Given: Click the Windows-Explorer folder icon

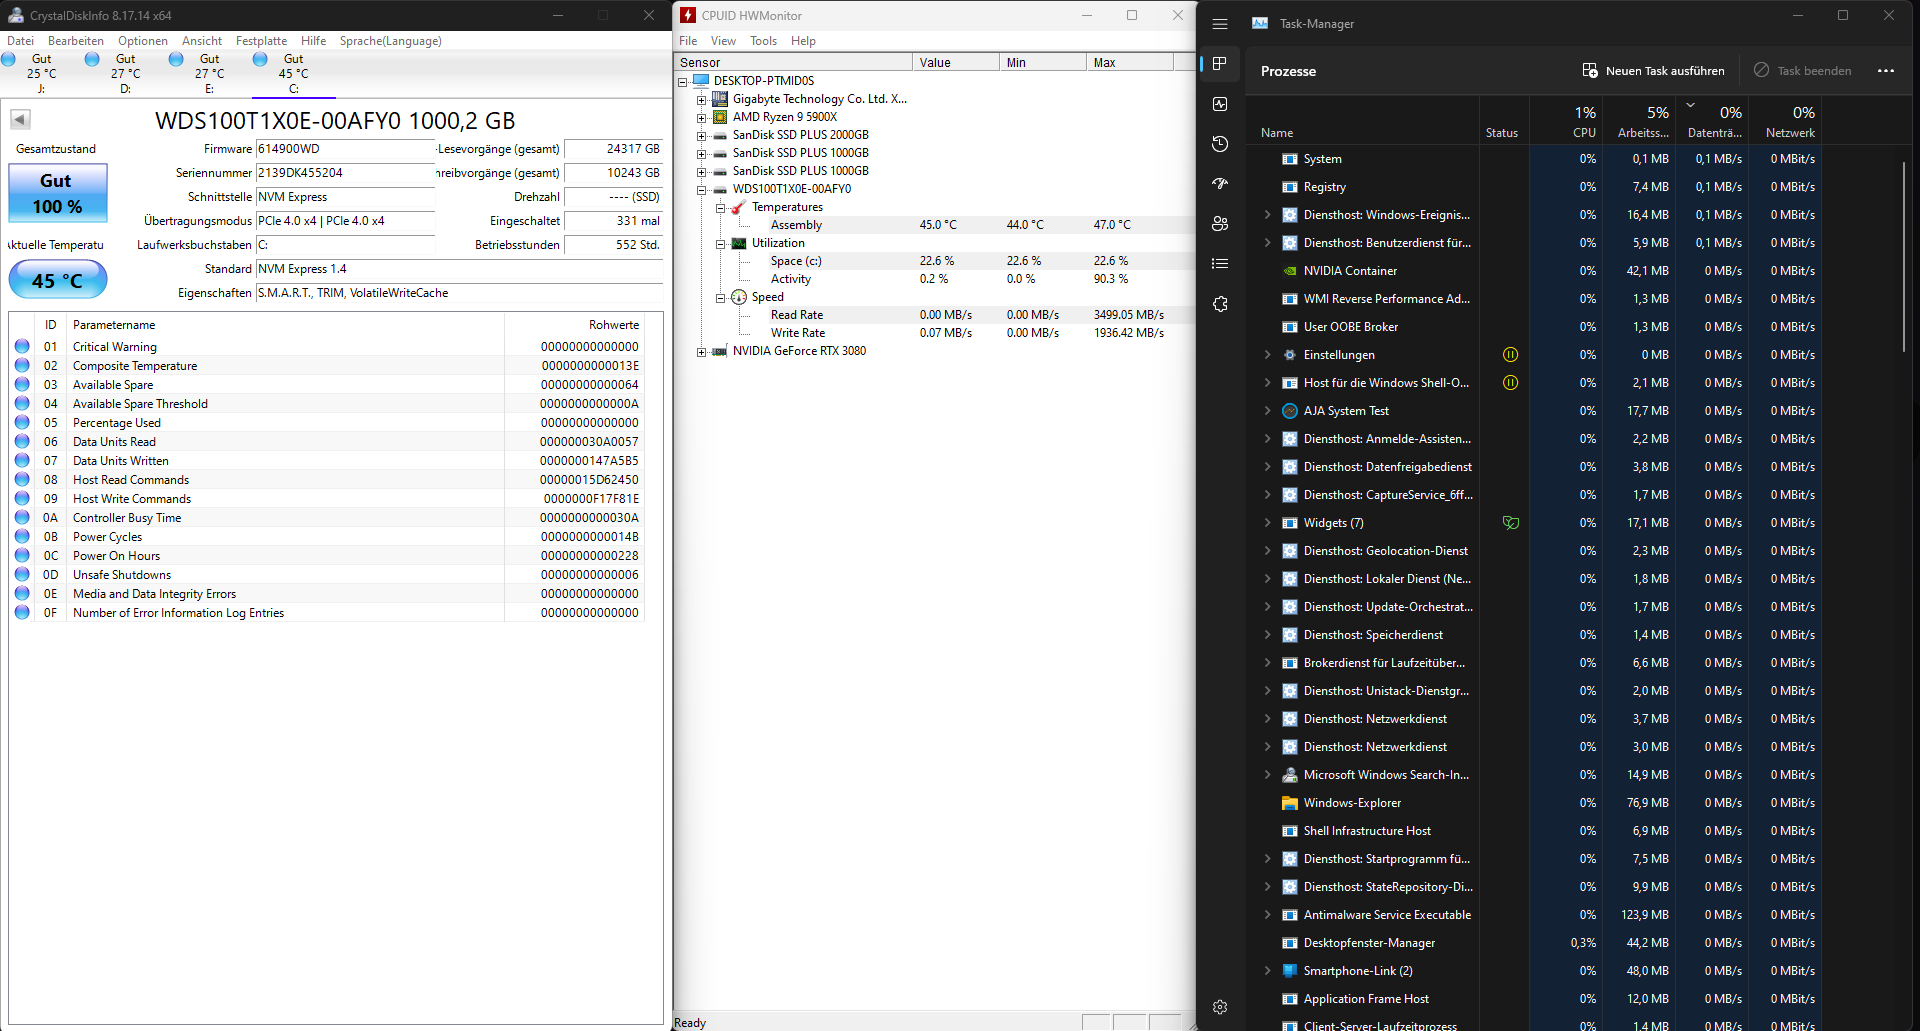Looking at the screenshot, I should 1290,803.
